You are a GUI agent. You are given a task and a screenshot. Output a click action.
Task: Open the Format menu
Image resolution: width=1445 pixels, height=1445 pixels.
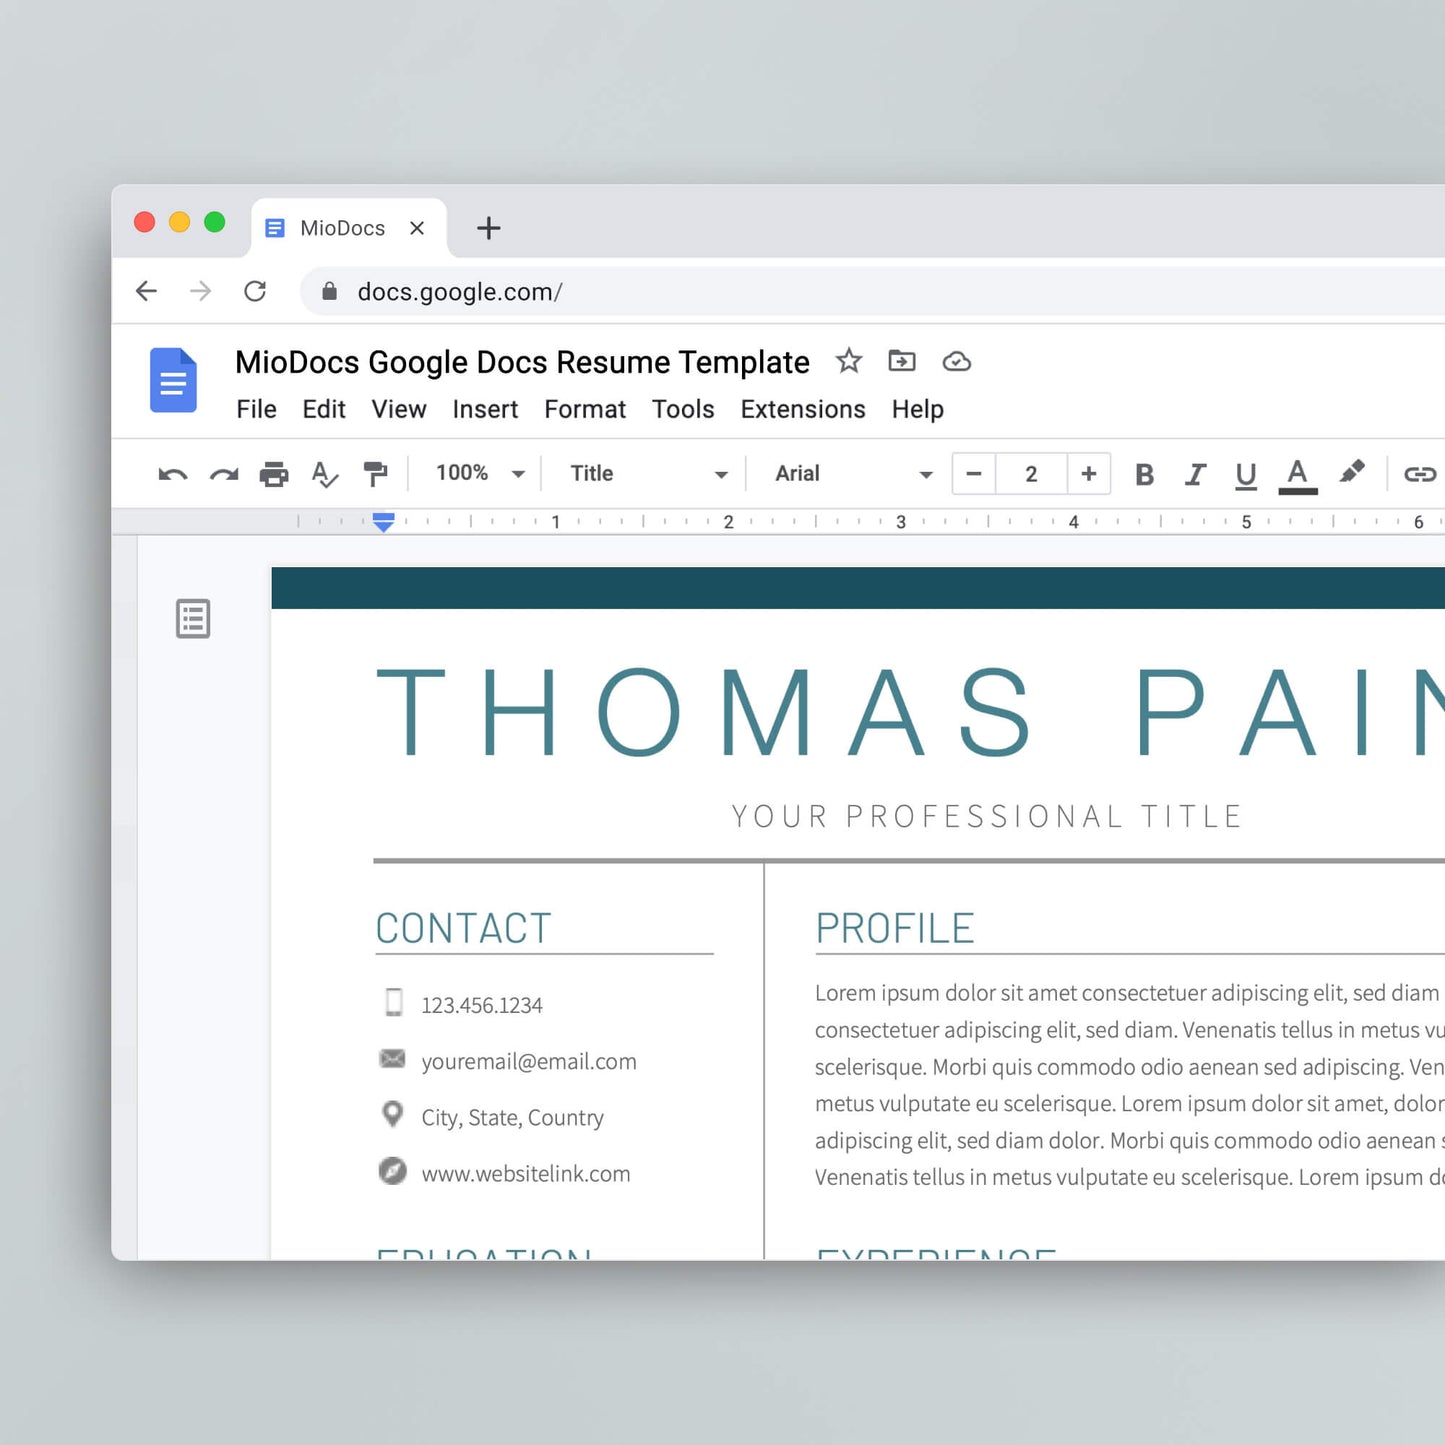pyautogui.click(x=585, y=409)
